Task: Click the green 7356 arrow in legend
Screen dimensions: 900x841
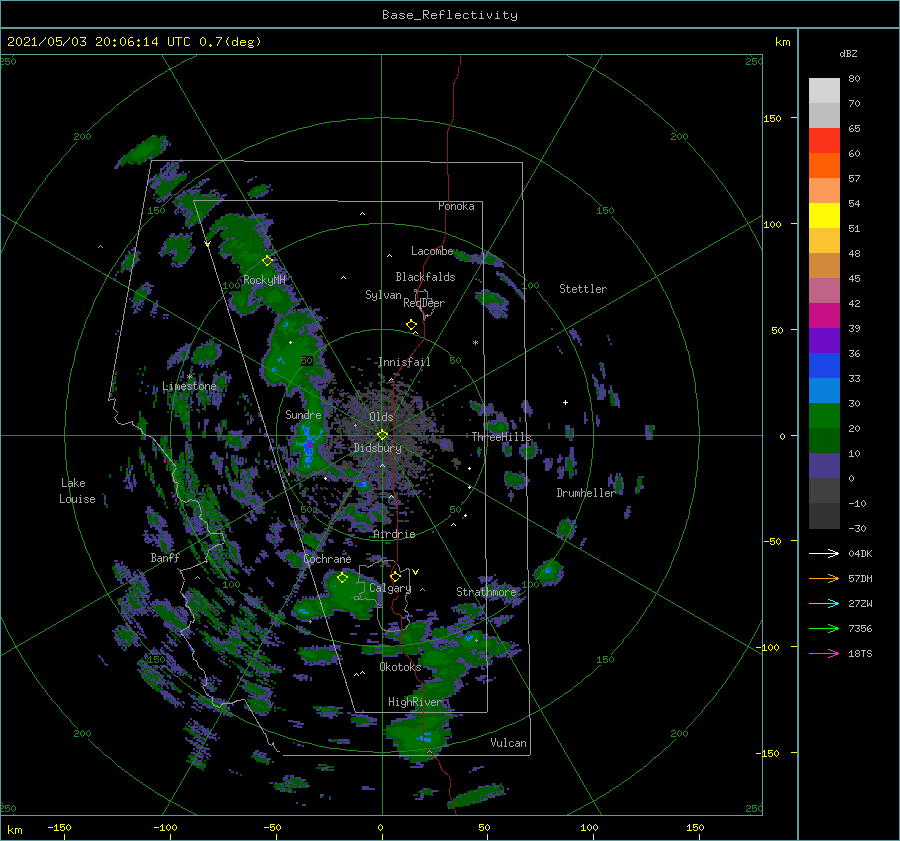Action: tap(824, 629)
